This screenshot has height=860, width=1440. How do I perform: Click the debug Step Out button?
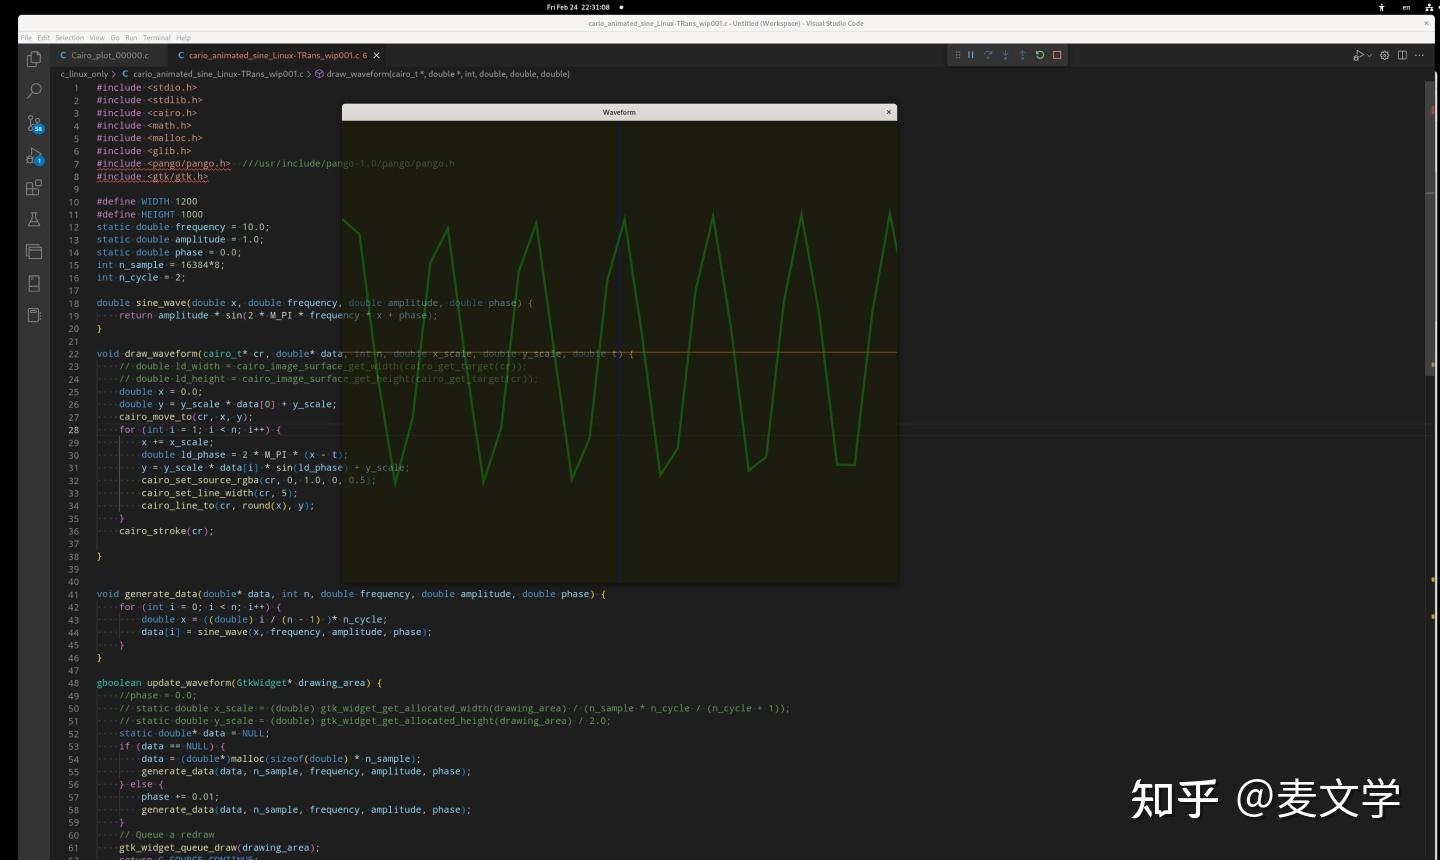[1022, 55]
